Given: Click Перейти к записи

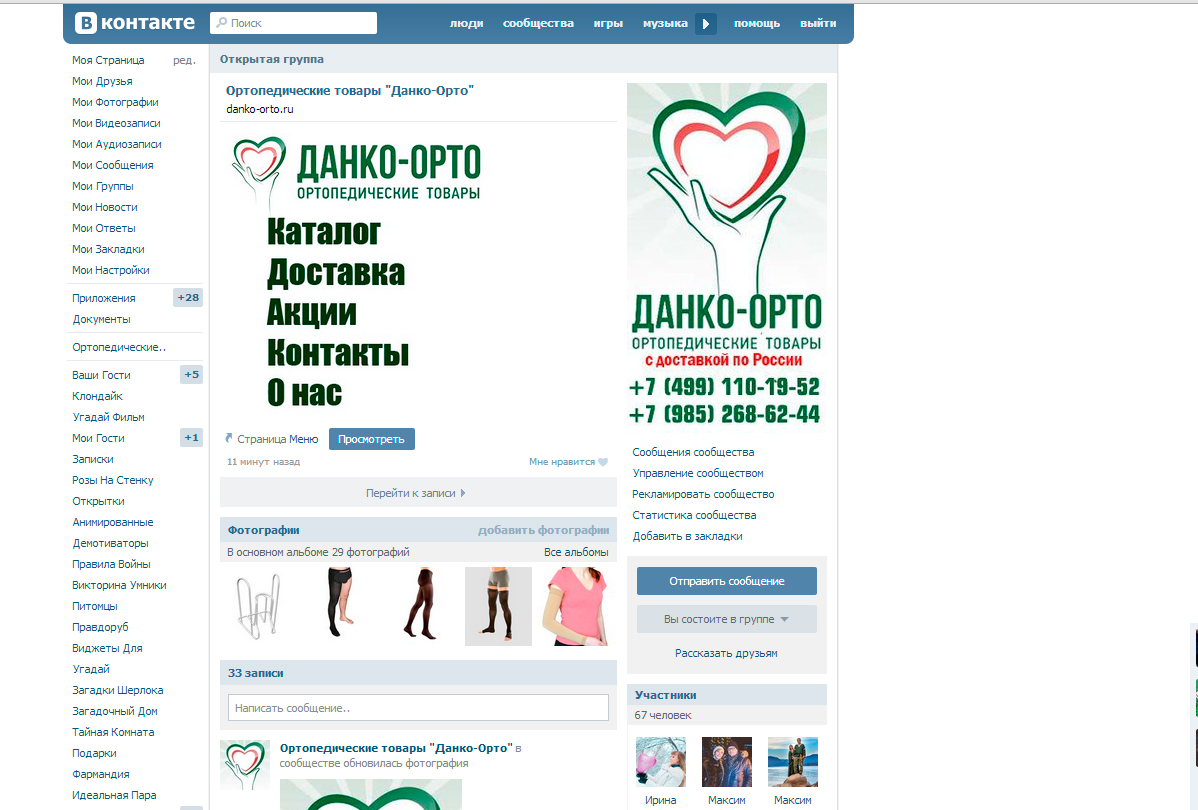Looking at the screenshot, I should point(416,493).
